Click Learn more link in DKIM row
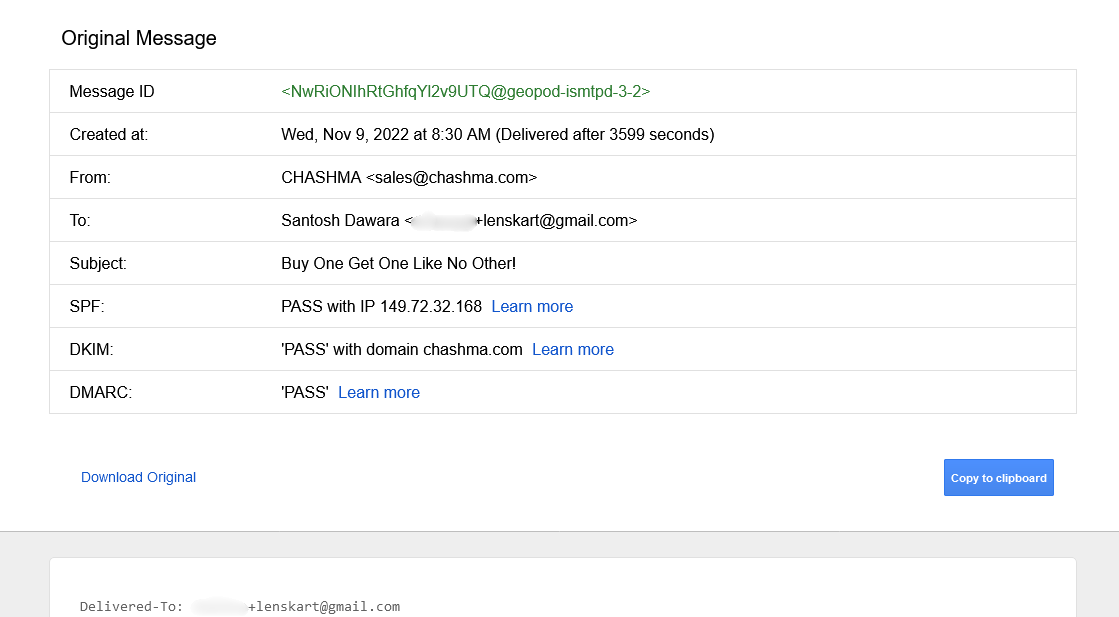Image resolution: width=1119 pixels, height=617 pixels. 573,350
